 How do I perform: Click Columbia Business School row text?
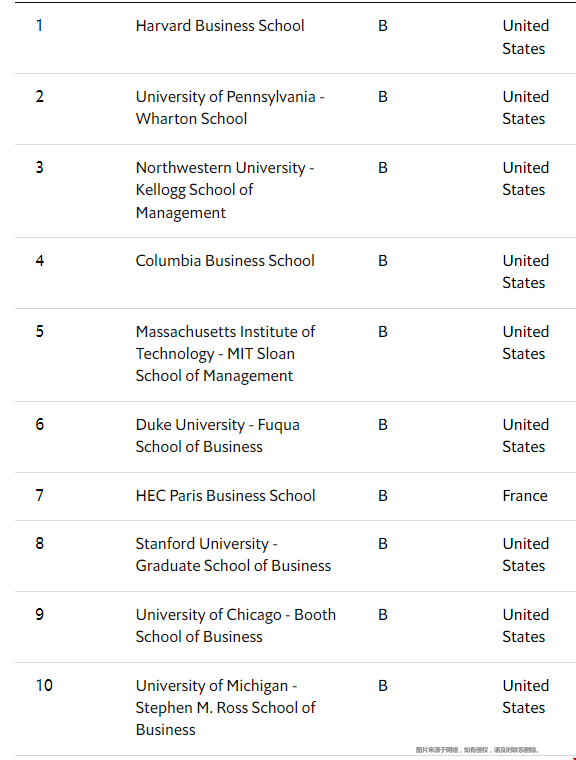click(225, 261)
